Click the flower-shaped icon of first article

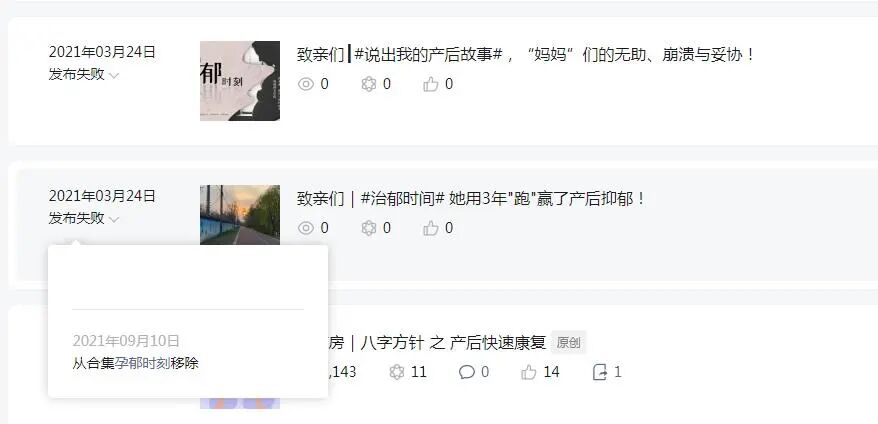click(x=368, y=84)
